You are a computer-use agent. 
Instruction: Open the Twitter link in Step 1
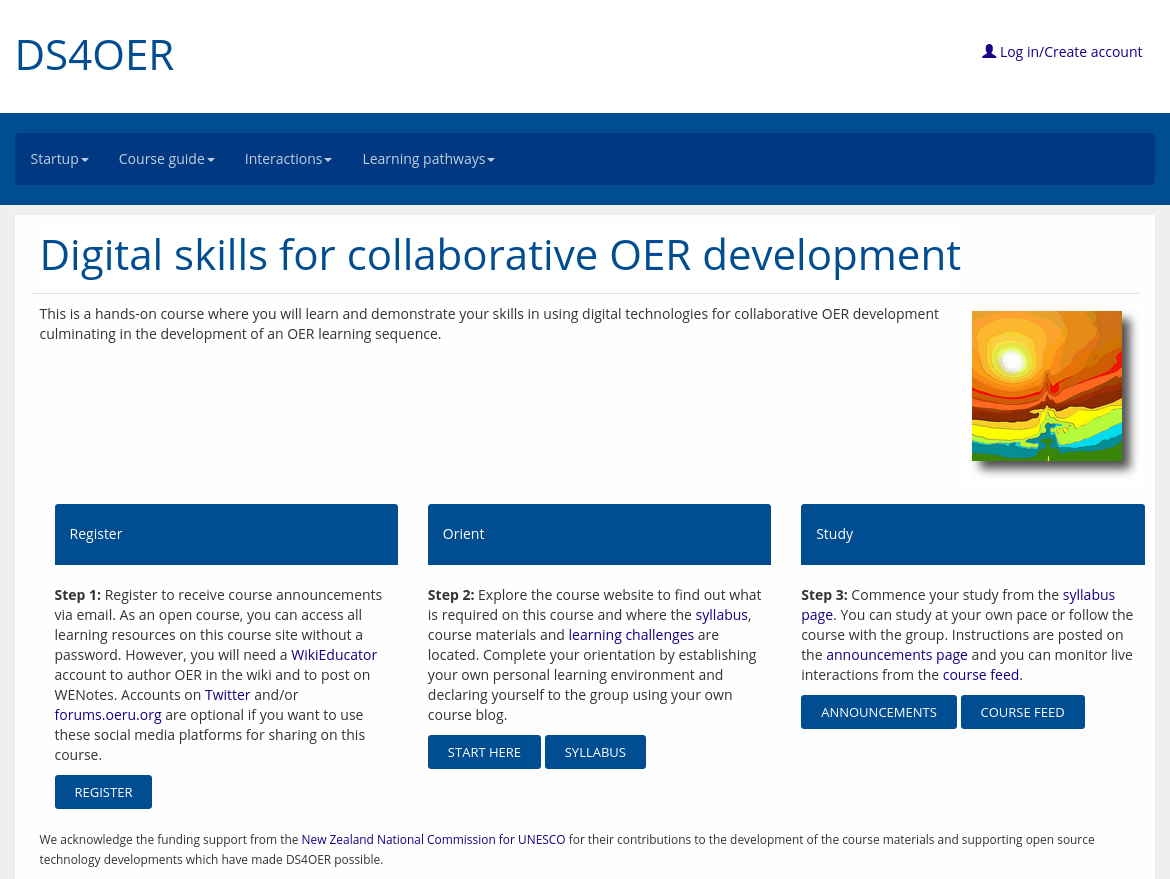coord(228,695)
